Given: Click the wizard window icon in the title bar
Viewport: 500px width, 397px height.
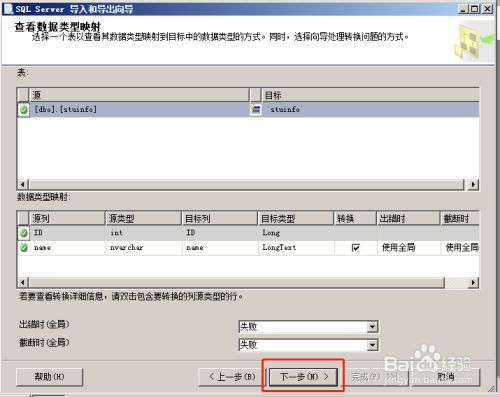Looking at the screenshot, I should [8, 8].
